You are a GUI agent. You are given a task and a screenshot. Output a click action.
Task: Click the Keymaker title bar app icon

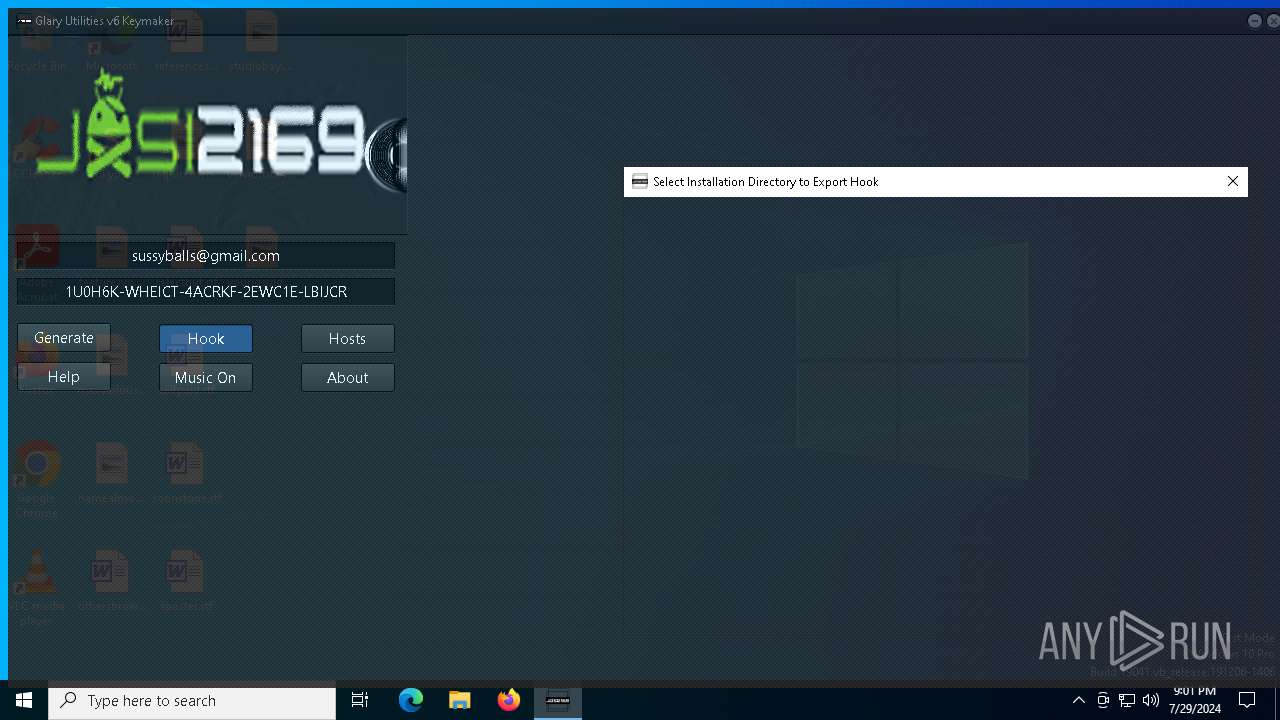tap(24, 21)
